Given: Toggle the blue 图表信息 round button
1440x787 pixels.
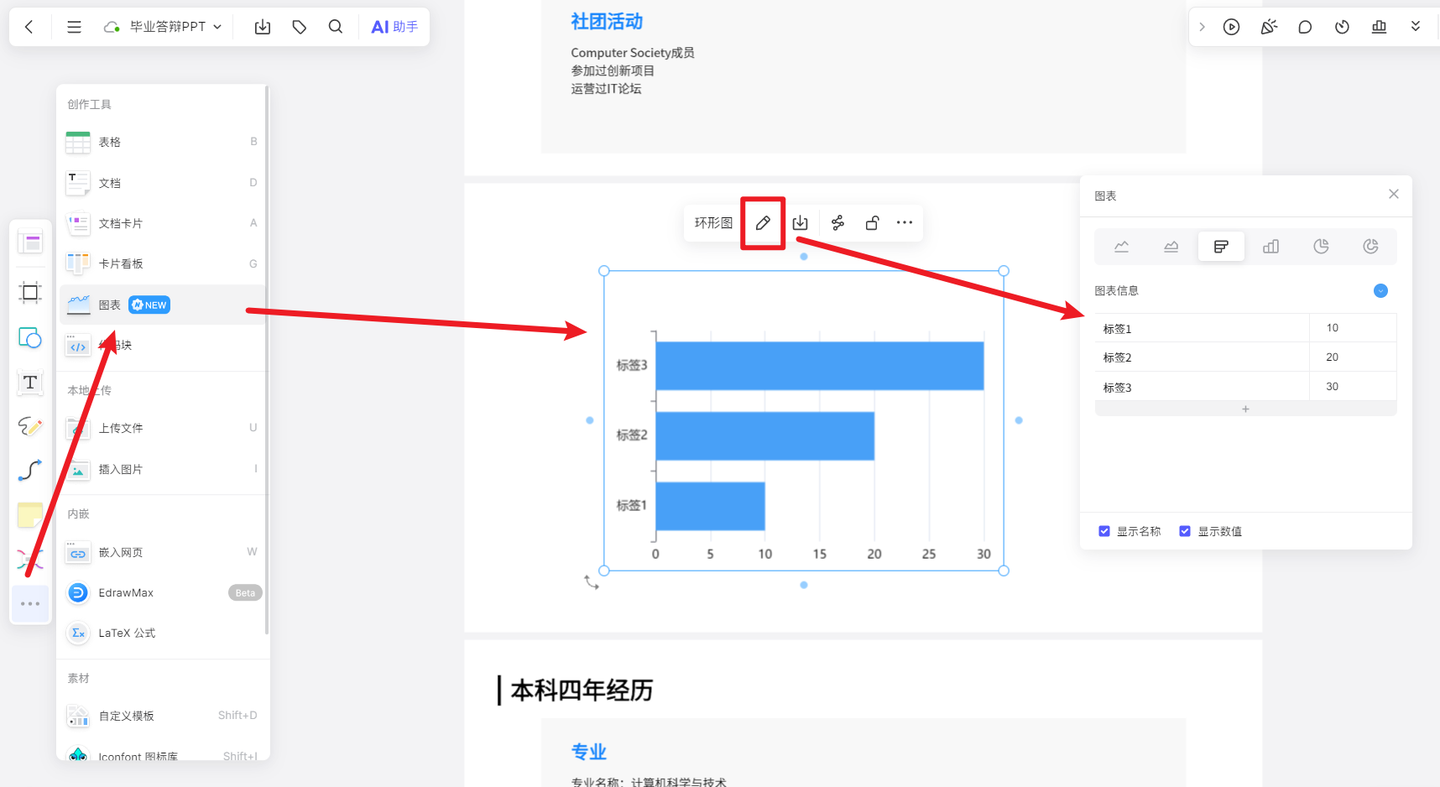Looking at the screenshot, I should (1380, 291).
